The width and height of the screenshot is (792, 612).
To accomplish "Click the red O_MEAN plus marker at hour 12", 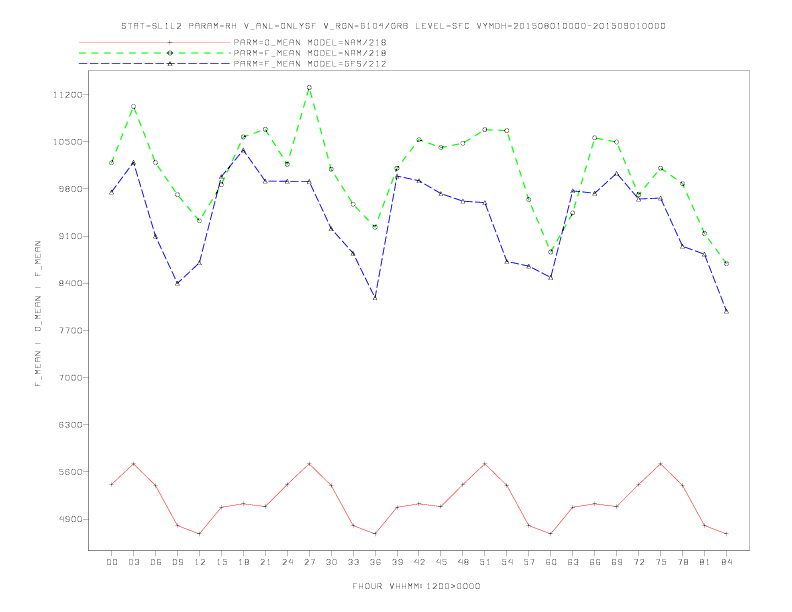I will click(x=200, y=534).
